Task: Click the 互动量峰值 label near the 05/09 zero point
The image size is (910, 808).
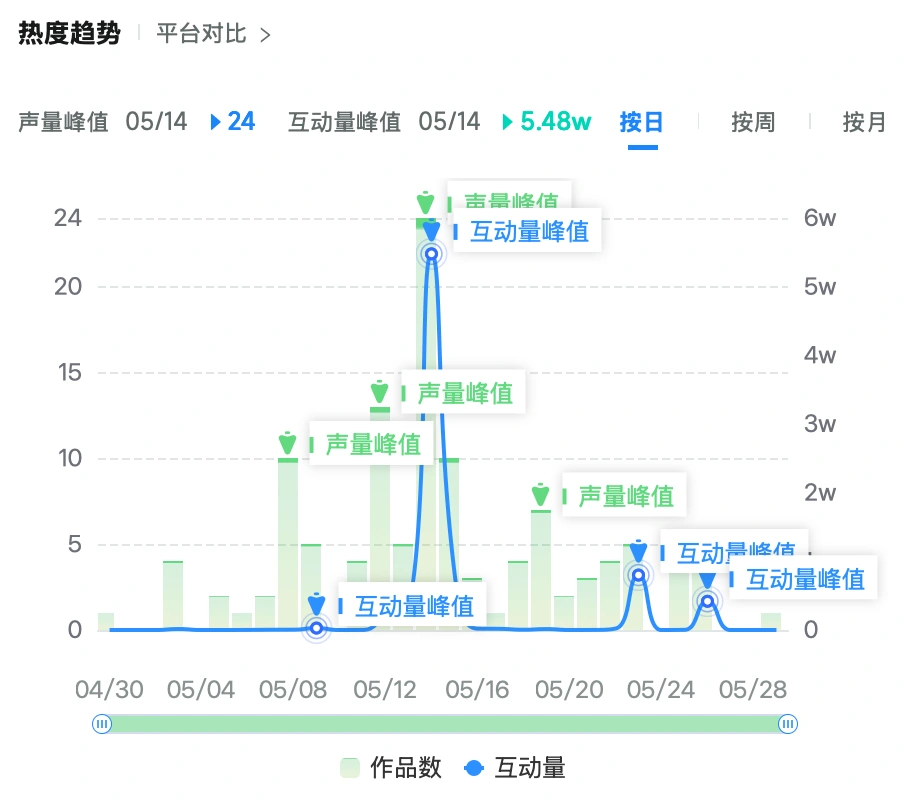Action: coord(414,606)
